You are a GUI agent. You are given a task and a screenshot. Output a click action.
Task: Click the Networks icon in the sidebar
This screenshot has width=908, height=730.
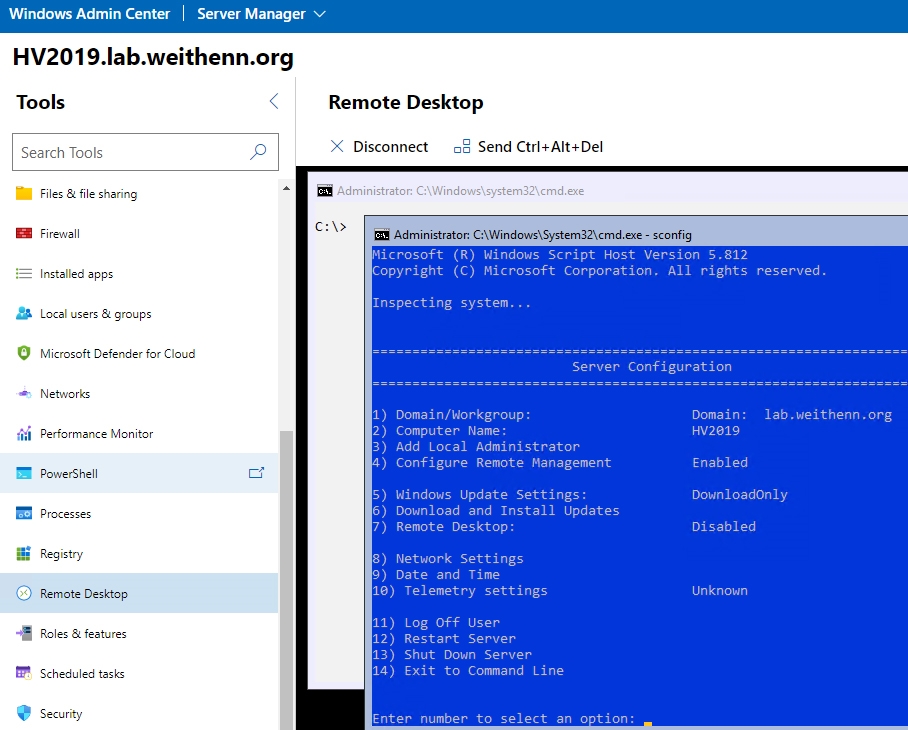tap(24, 393)
